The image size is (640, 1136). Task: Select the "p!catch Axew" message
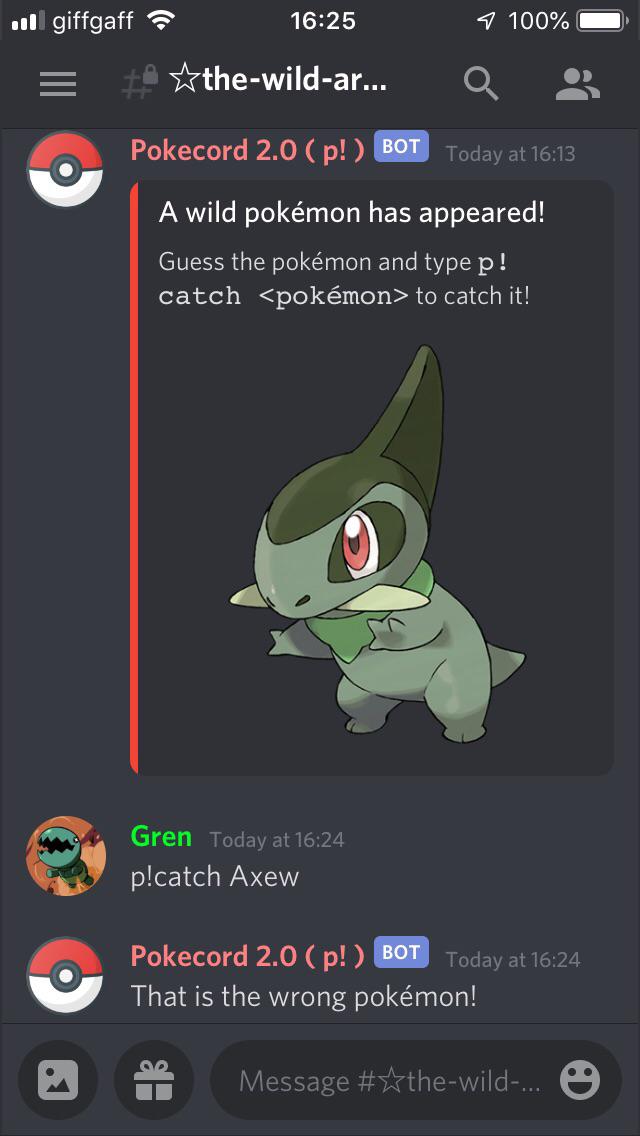click(x=215, y=877)
